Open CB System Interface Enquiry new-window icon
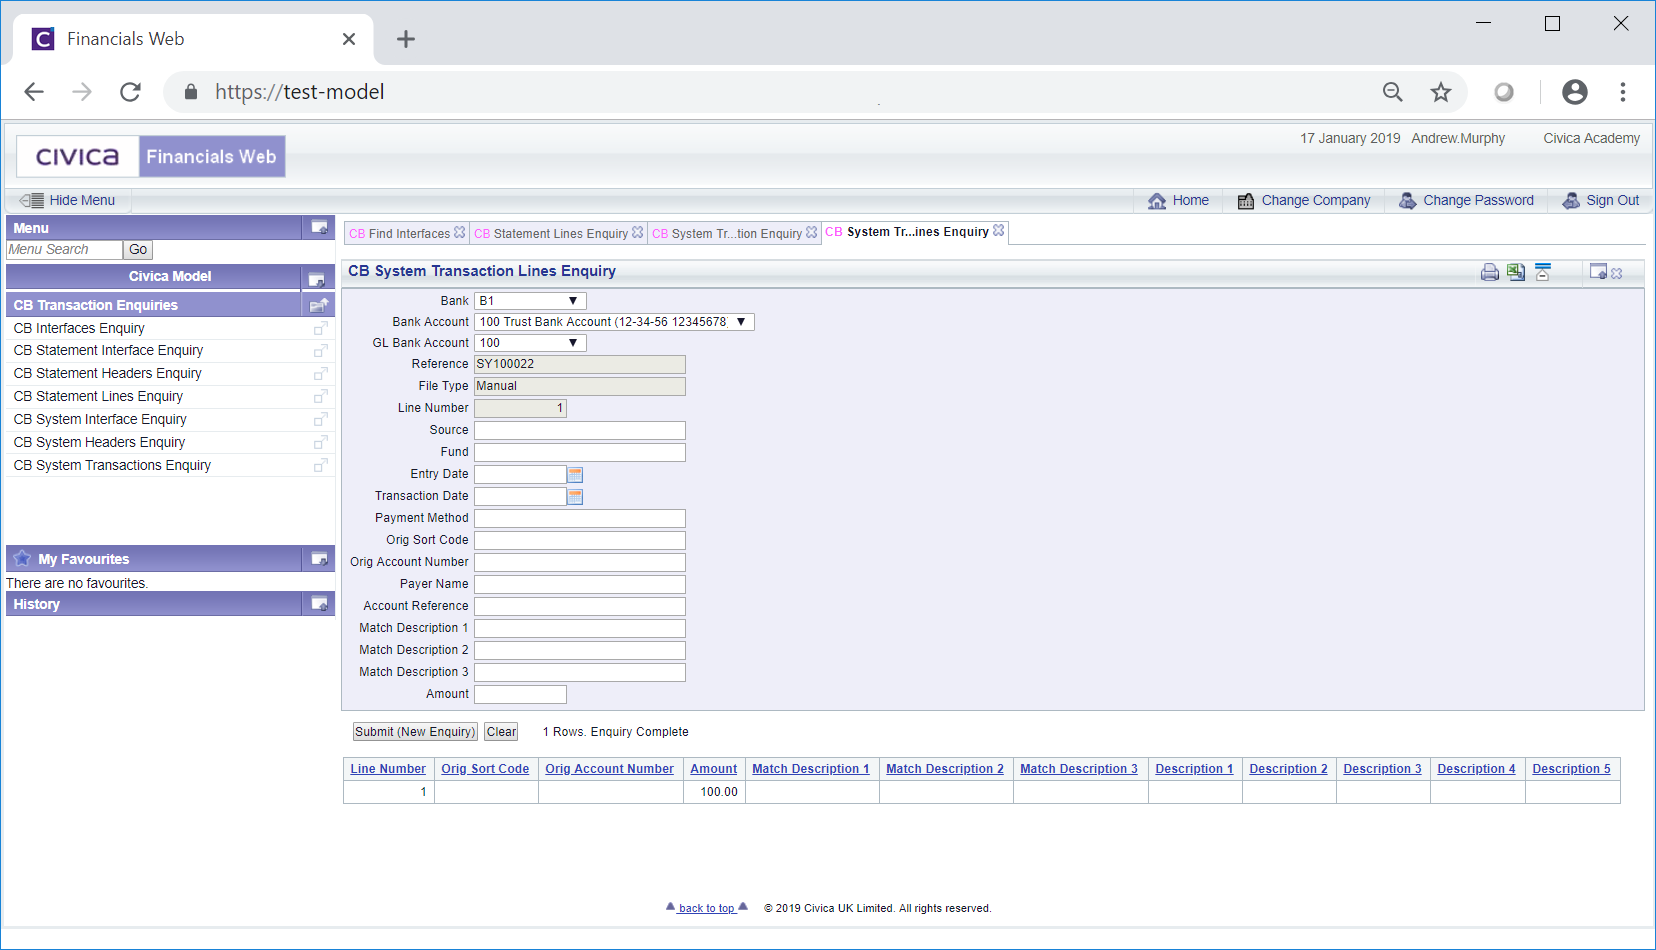1656x950 pixels. click(x=320, y=420)
